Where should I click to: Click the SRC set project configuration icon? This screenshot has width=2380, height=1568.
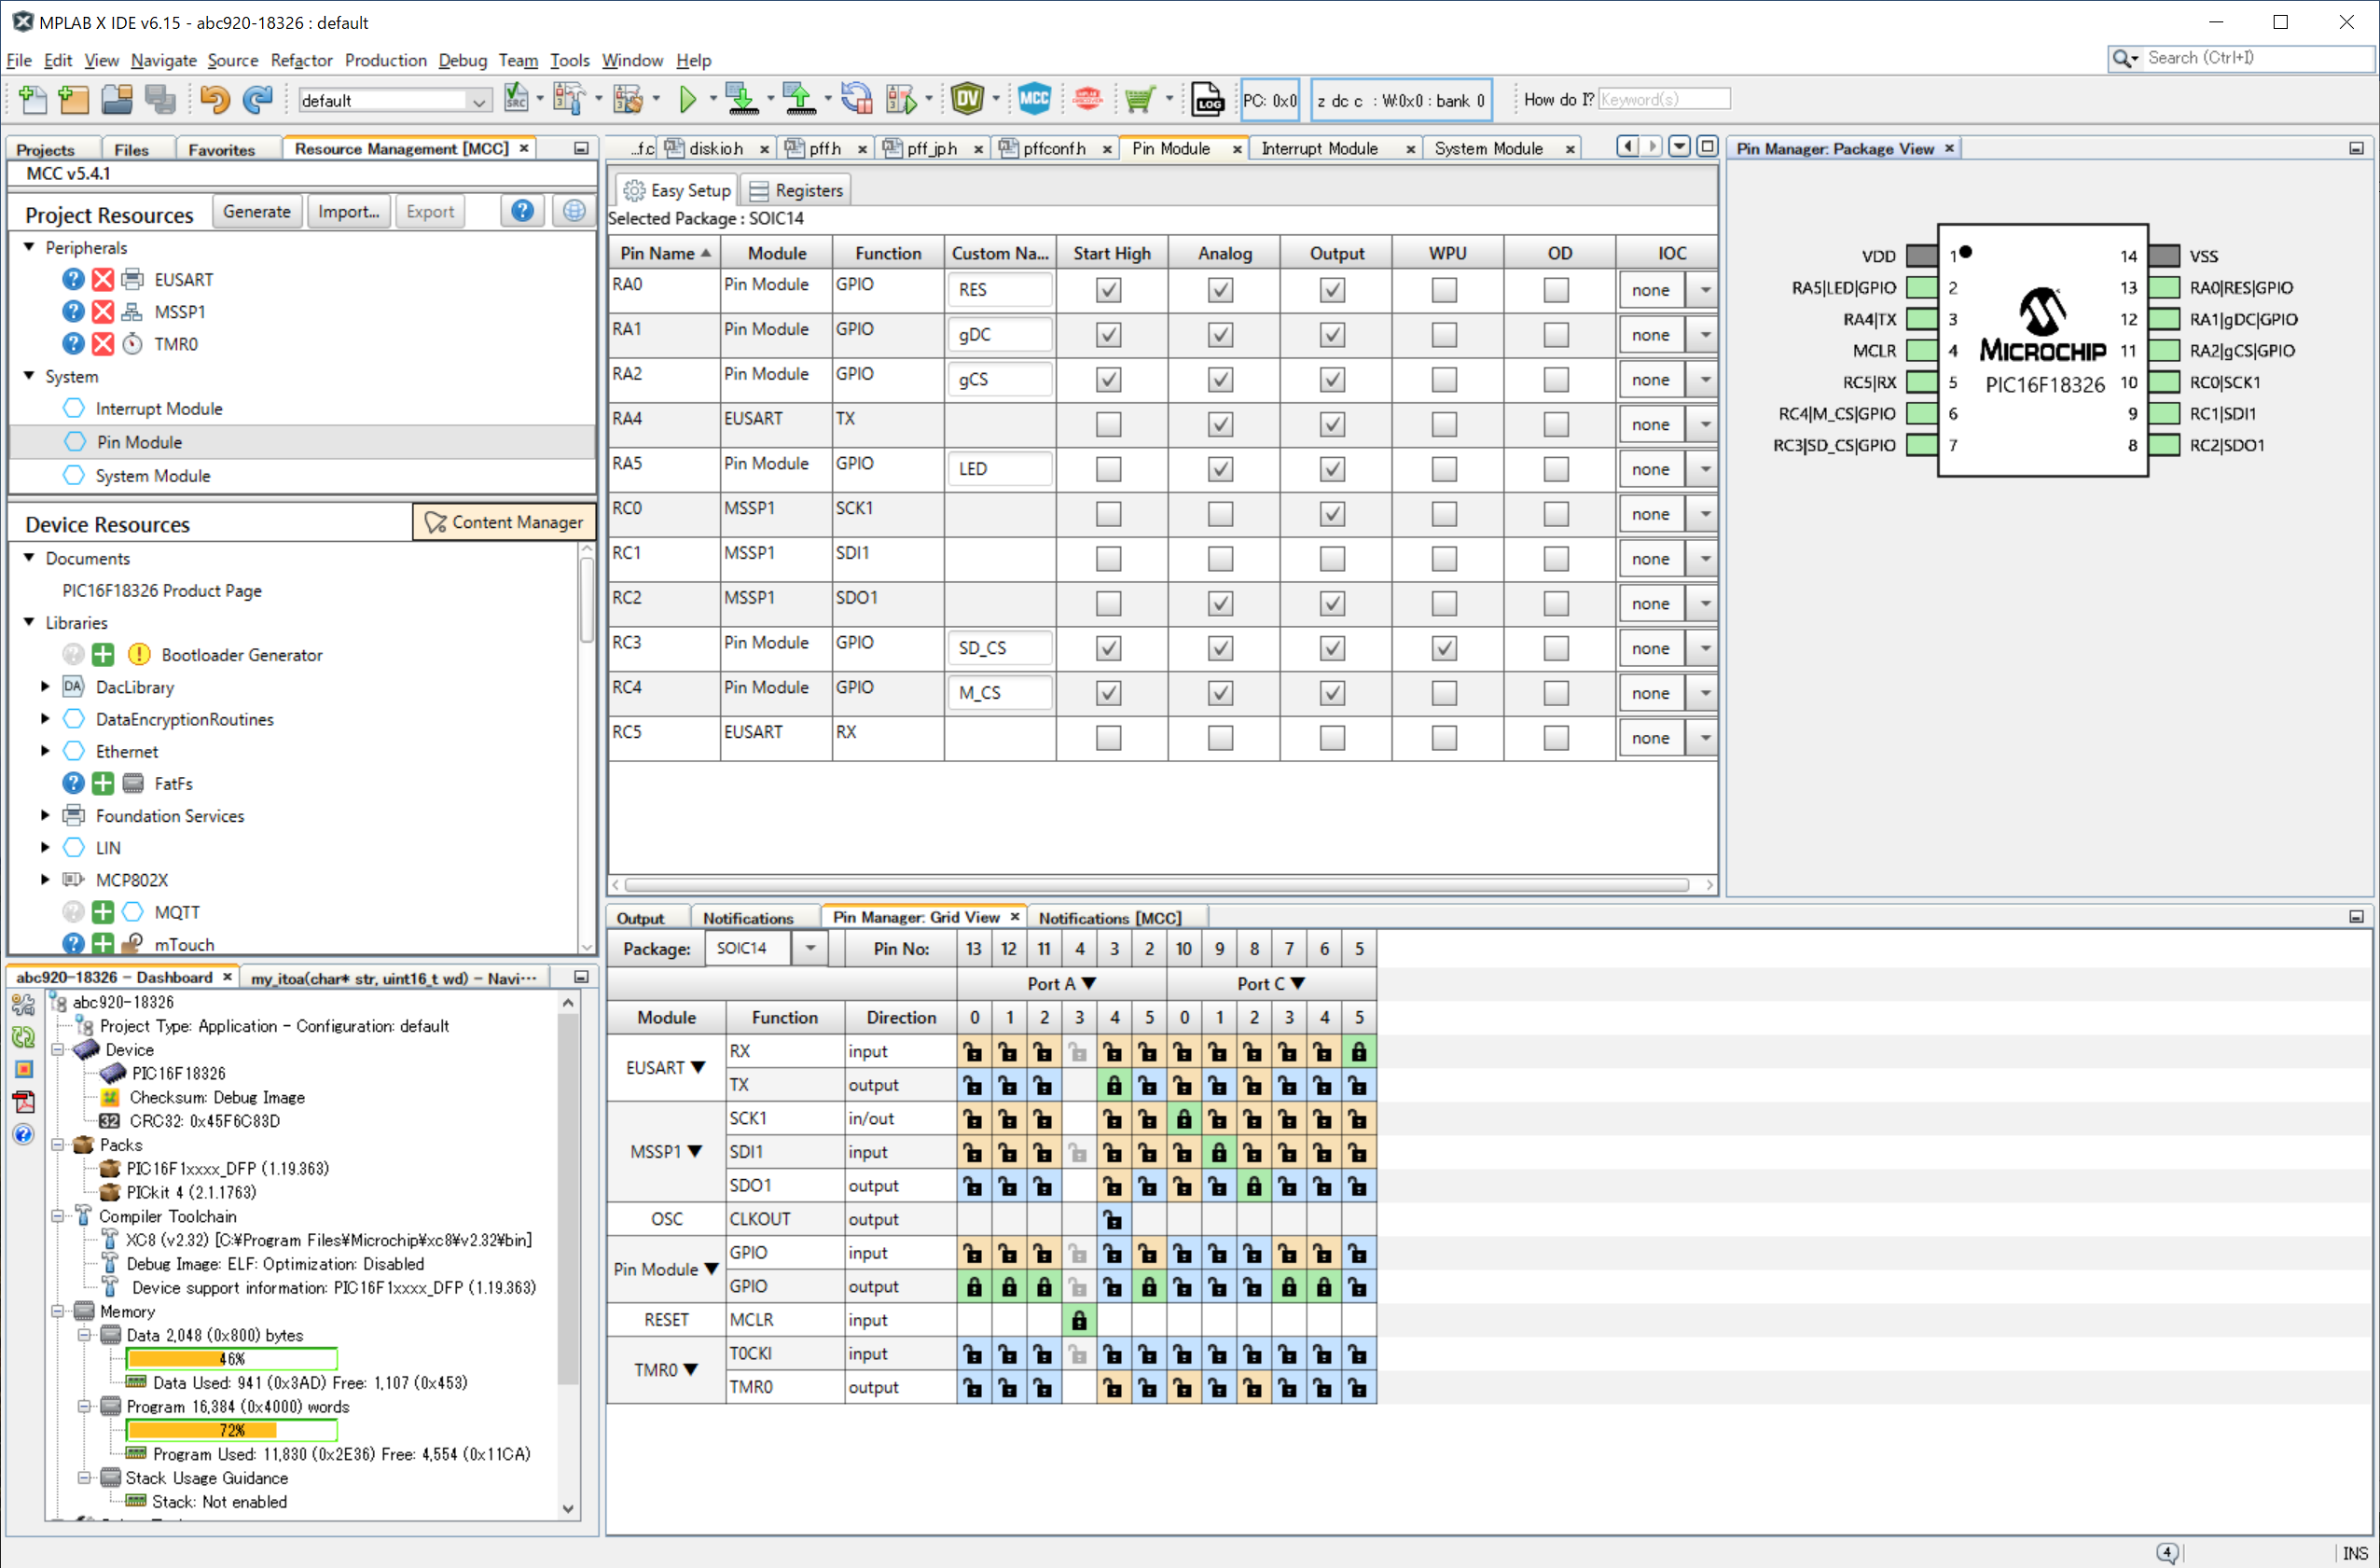516,99
